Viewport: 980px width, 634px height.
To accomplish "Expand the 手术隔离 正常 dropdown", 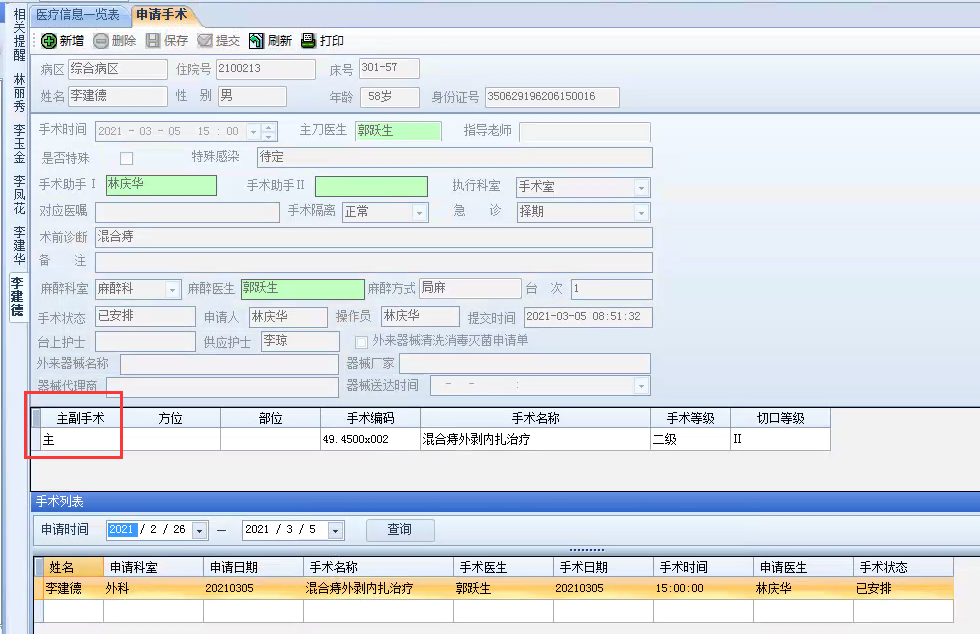I will click(419, 213).
